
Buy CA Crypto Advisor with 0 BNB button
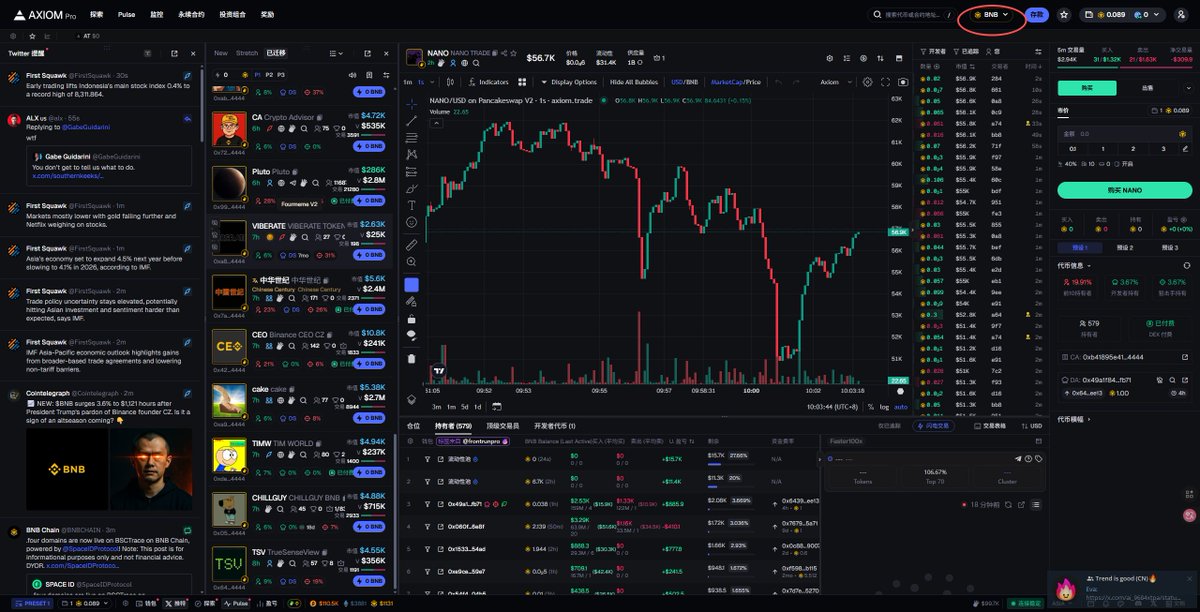coord(369,146)
